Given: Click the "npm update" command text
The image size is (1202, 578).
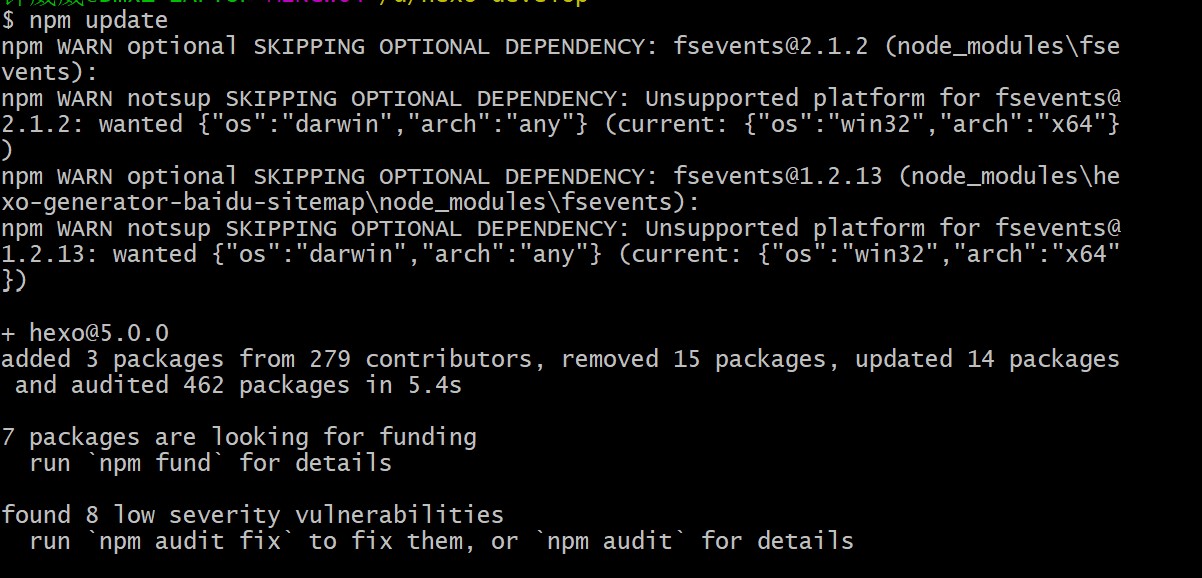Looking at the screenshot, I should click(98, 20).
